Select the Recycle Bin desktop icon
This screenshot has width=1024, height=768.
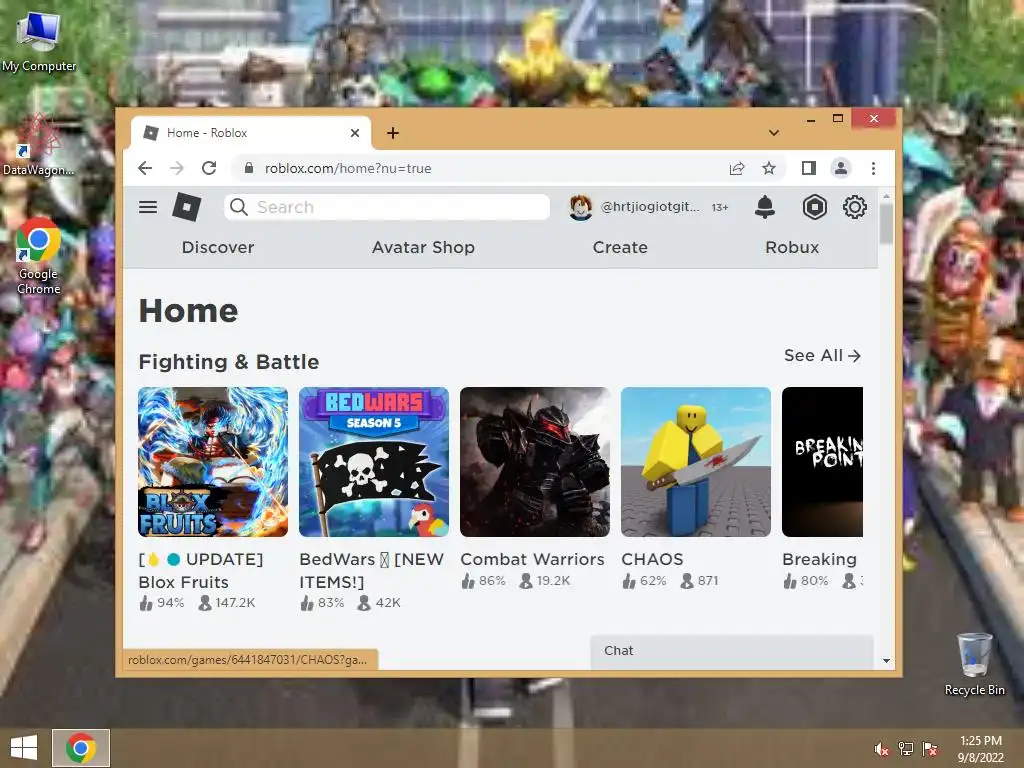point(974,665)
